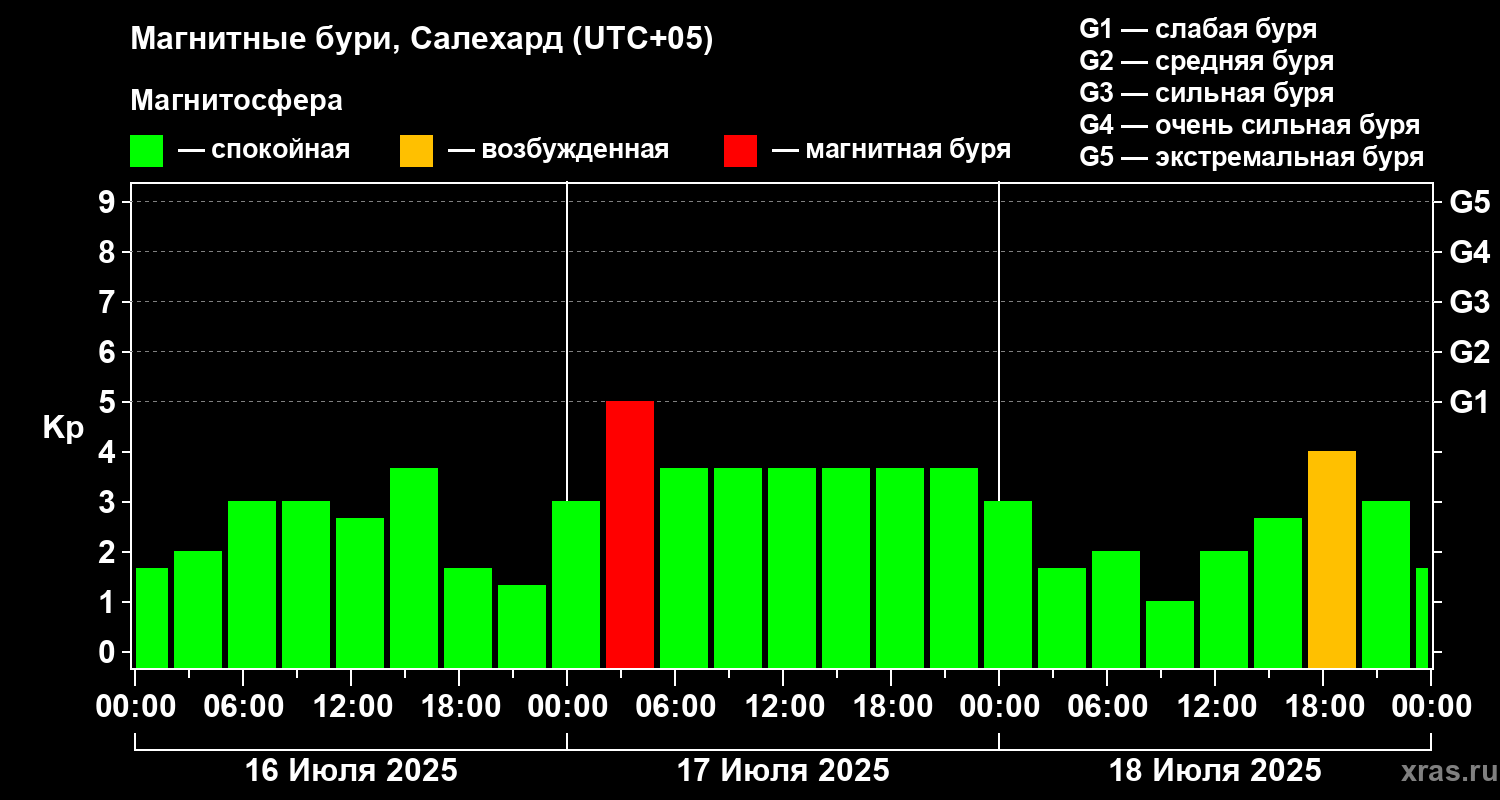Click the 'G5 — экстремальная буря' legend line
This screenshot has height=800, width=1500.
coord(1252,157)
